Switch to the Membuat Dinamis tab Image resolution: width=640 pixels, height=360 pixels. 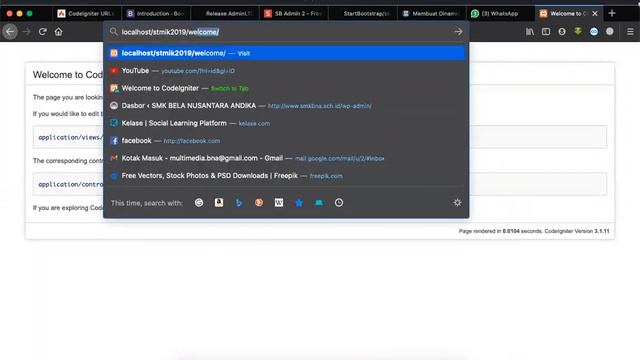(x=431, y=13)
